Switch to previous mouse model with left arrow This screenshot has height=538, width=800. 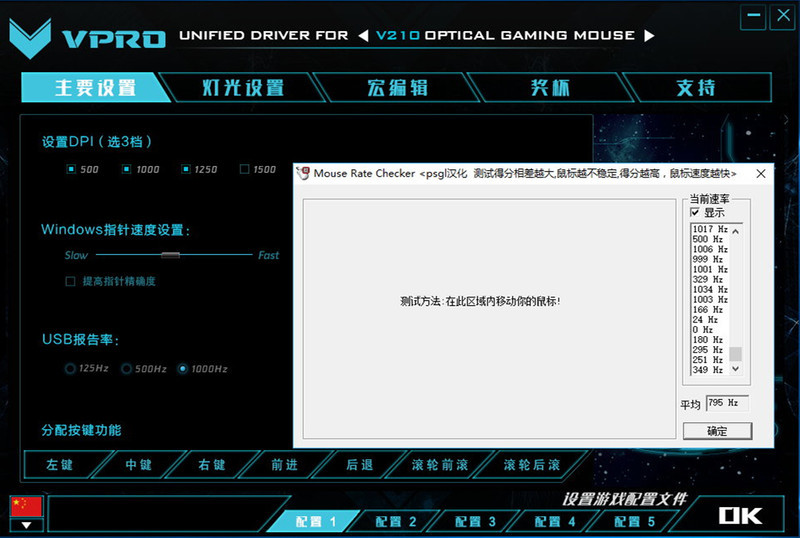[363, 36]
